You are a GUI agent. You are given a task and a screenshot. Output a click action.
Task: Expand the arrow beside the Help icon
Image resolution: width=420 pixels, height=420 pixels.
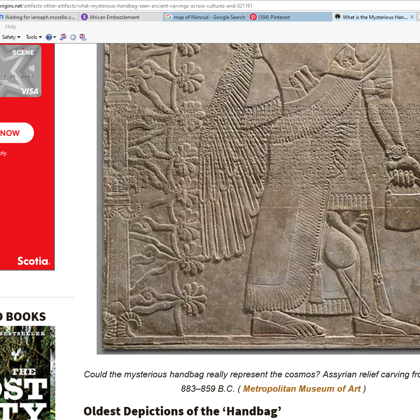click(x=54, y=37)
